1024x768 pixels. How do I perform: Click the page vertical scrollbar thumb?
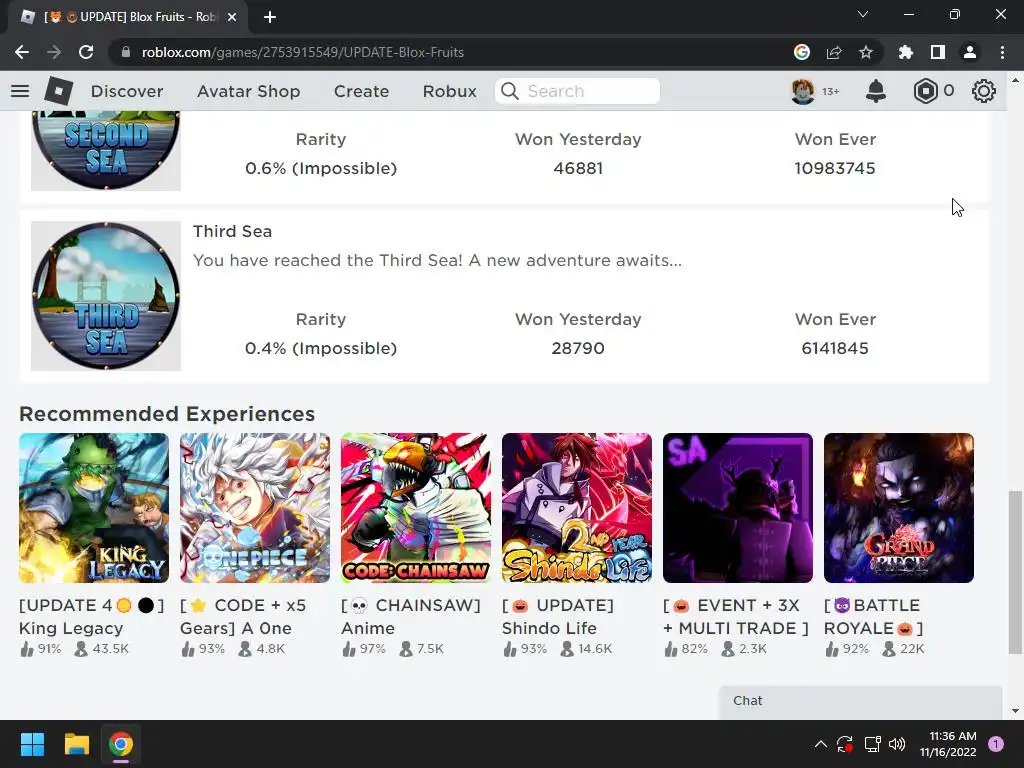click(1015, 571)
